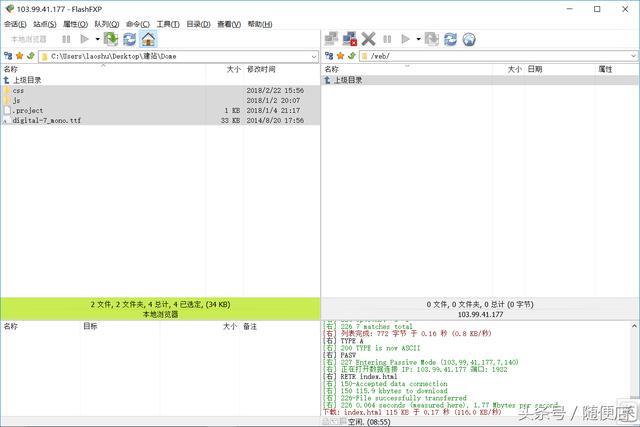
Task: Click the 本地浏览器 toolbar label
Action: point(29,39)
